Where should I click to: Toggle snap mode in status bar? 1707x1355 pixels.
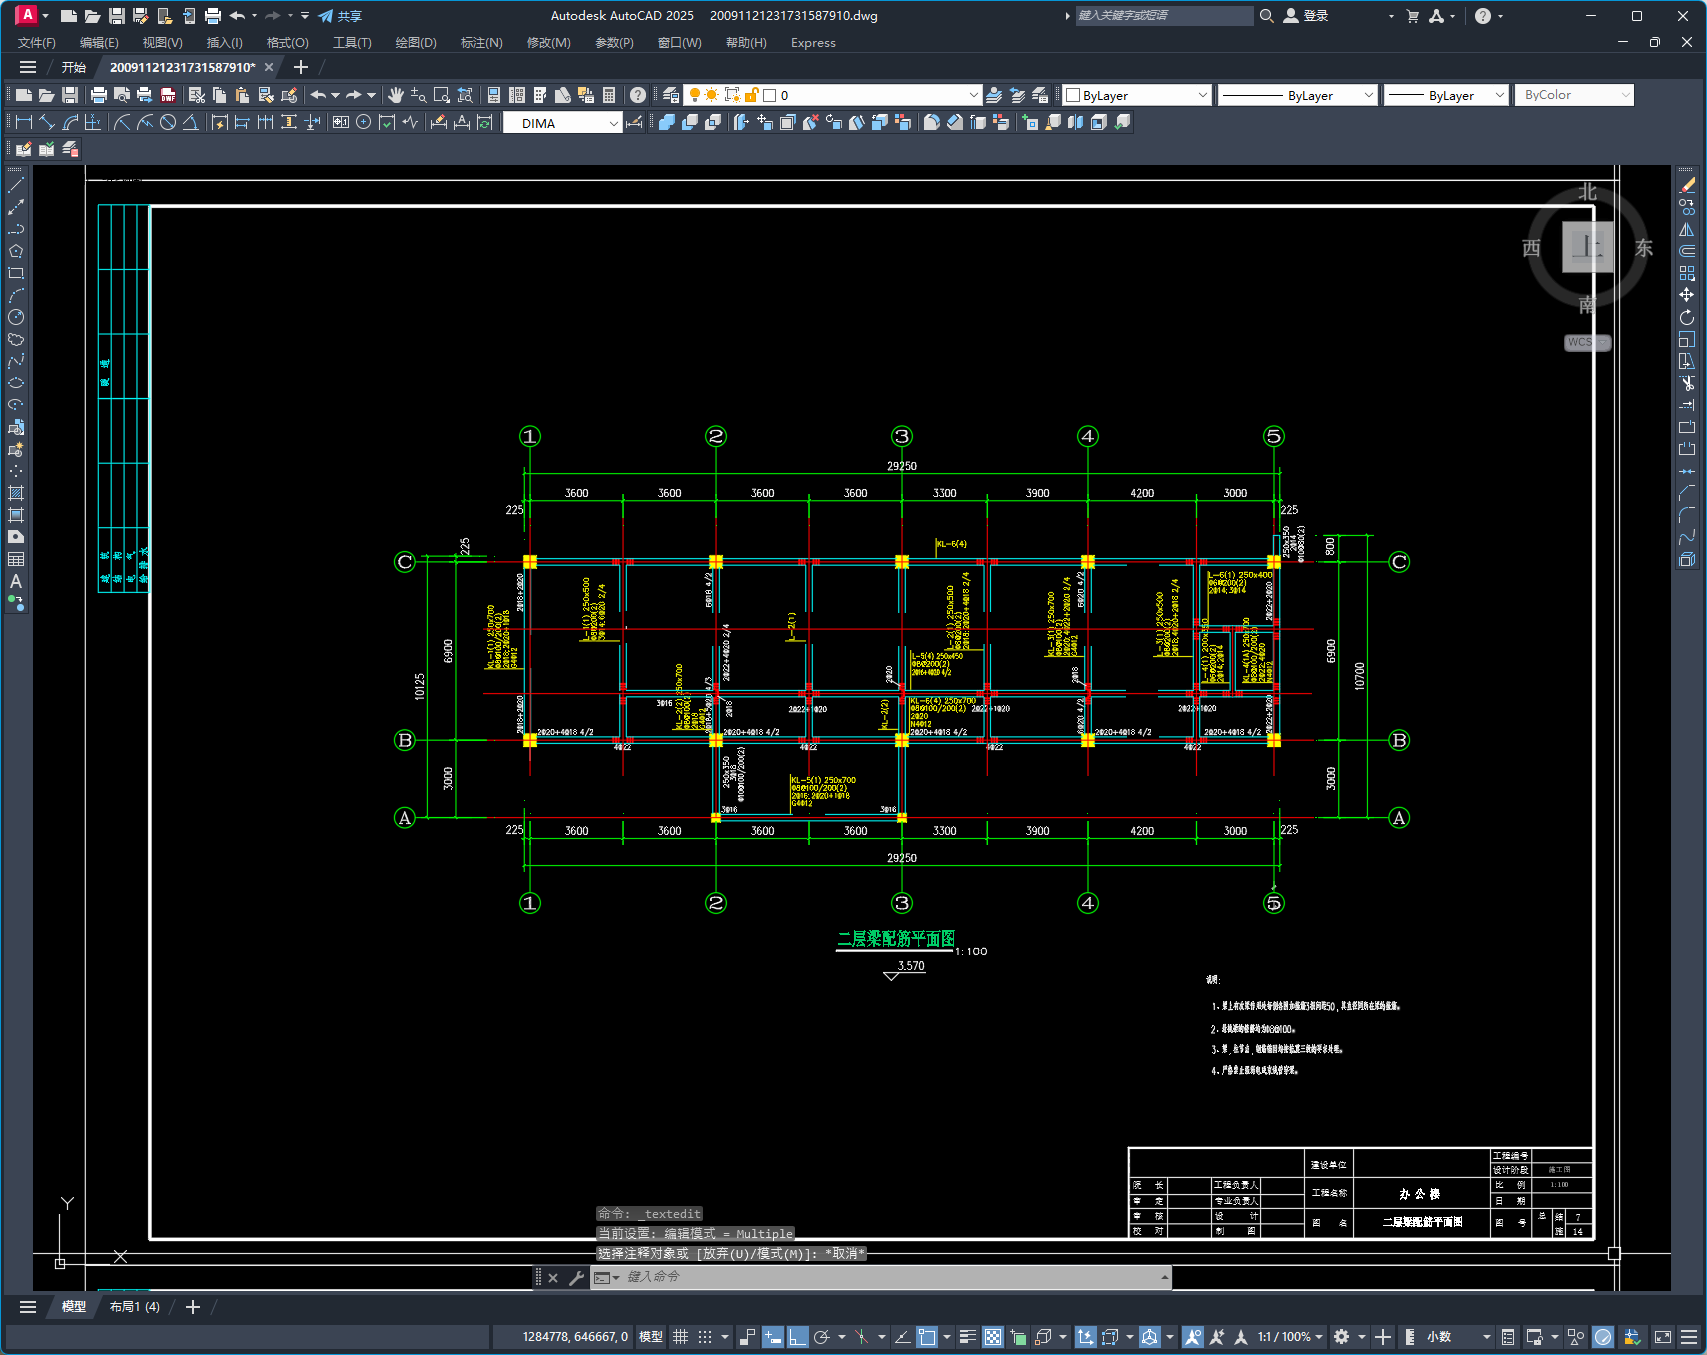705,1337
